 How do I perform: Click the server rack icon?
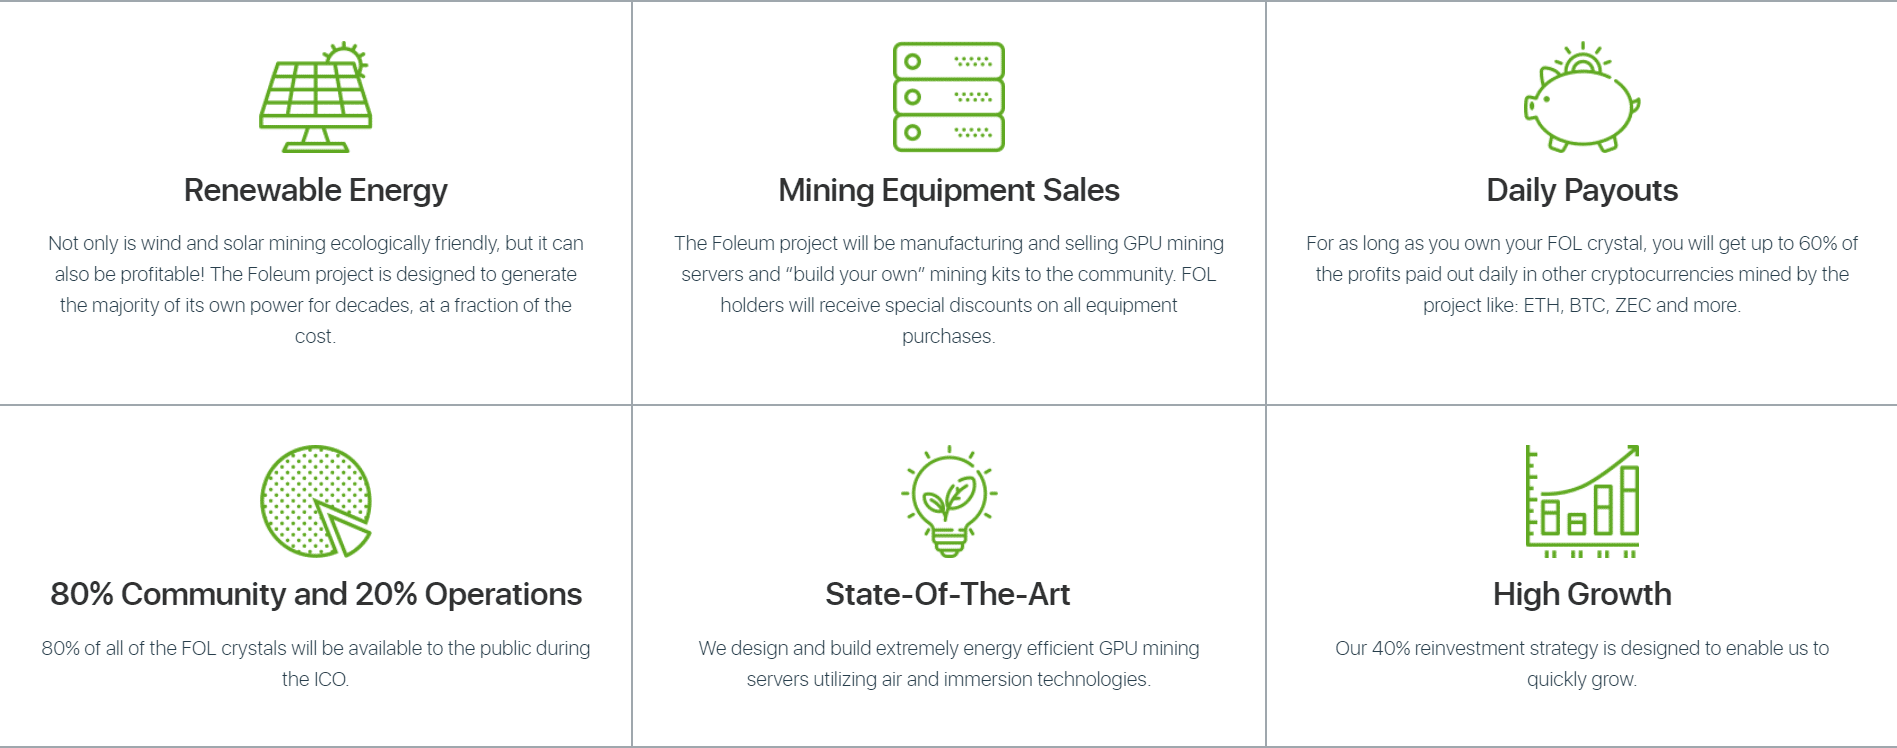coord(948,97)
